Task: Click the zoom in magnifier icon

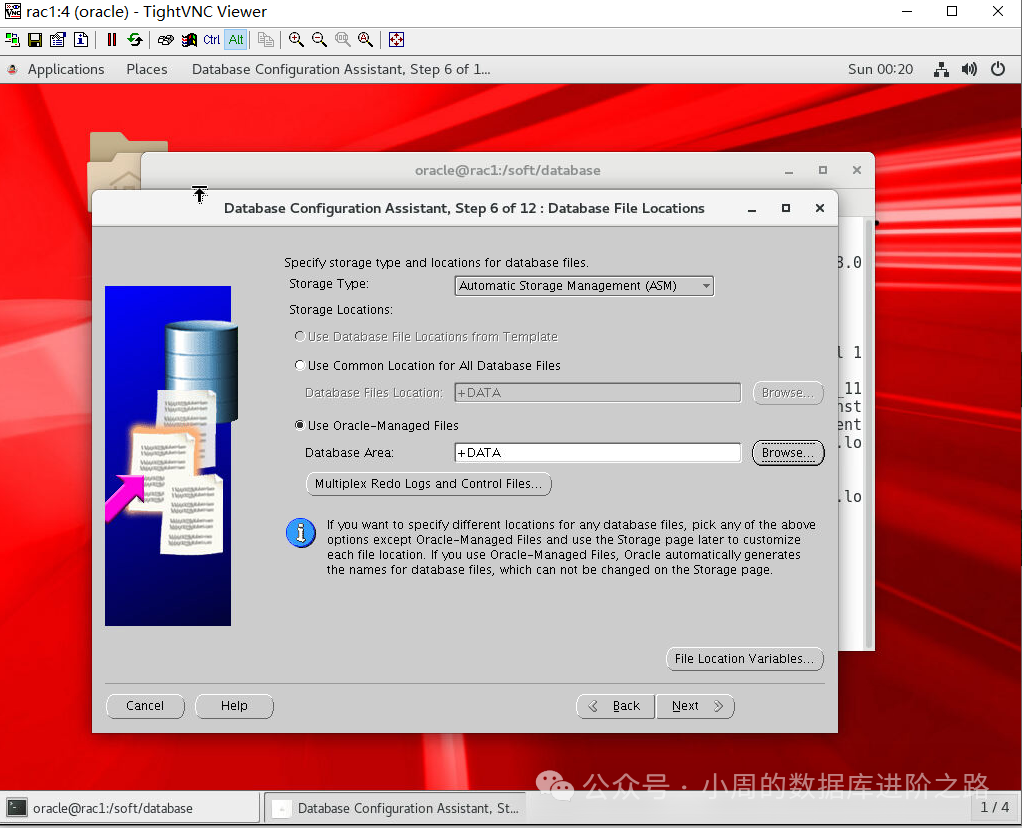Action: pos(296,40)
